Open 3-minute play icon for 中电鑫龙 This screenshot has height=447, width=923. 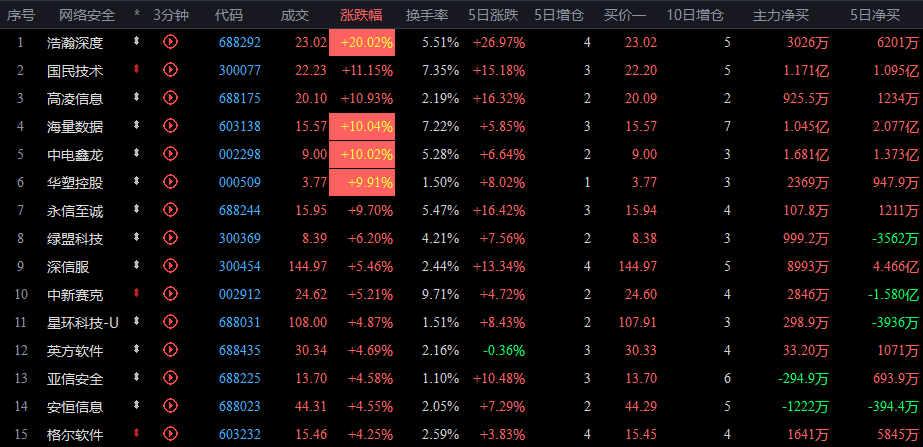point(170,154)
